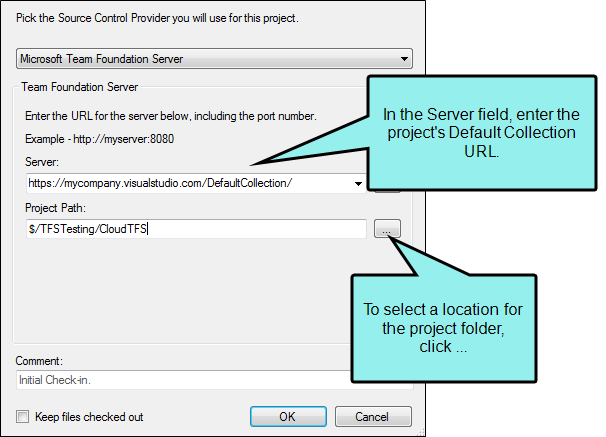606x437 pixels.
Task: Select Microsoft Team Foundation Server text in combo box
Action: tap(102, 59)
